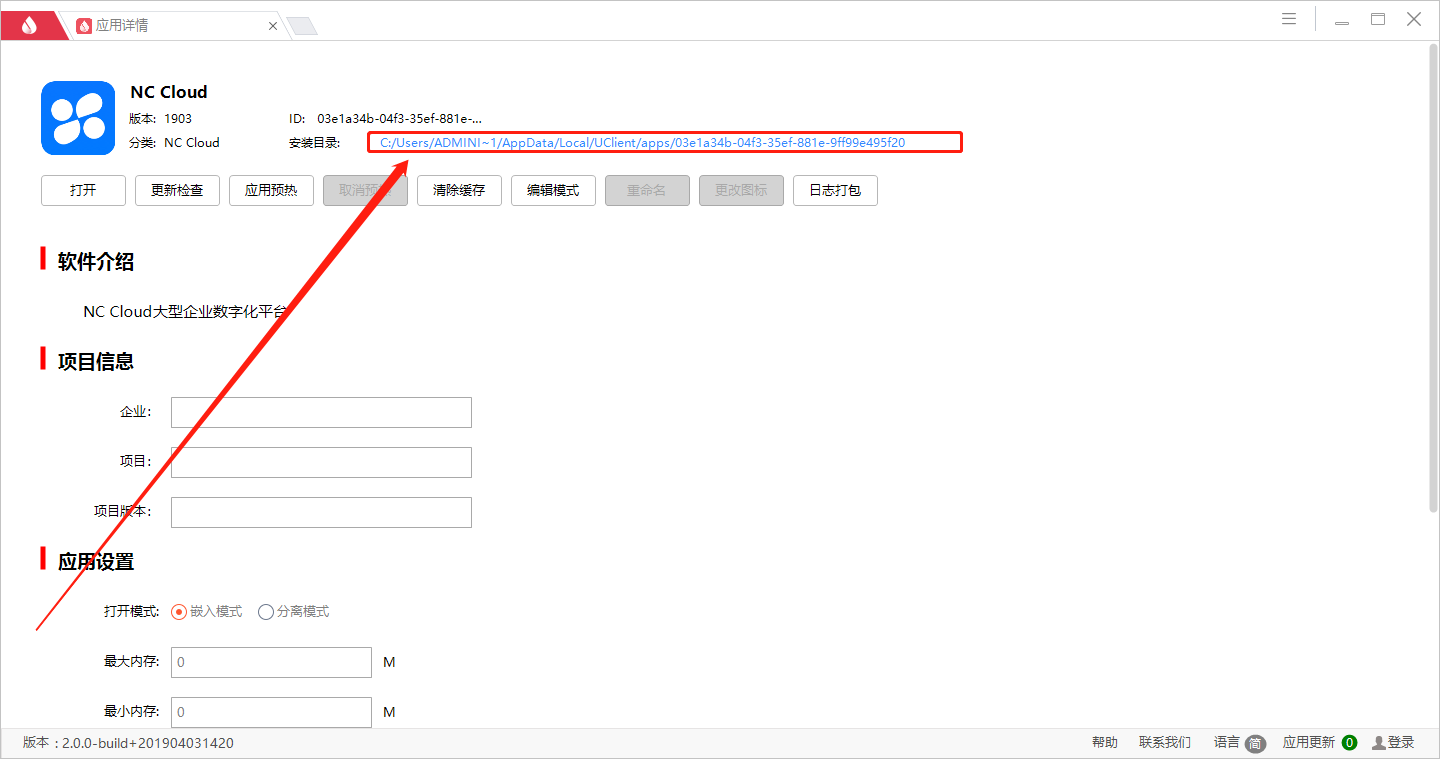The height and width of the screenshot is (759, 1440).
Task: Click the NC Cloud title text
Action: coord(169,92)
